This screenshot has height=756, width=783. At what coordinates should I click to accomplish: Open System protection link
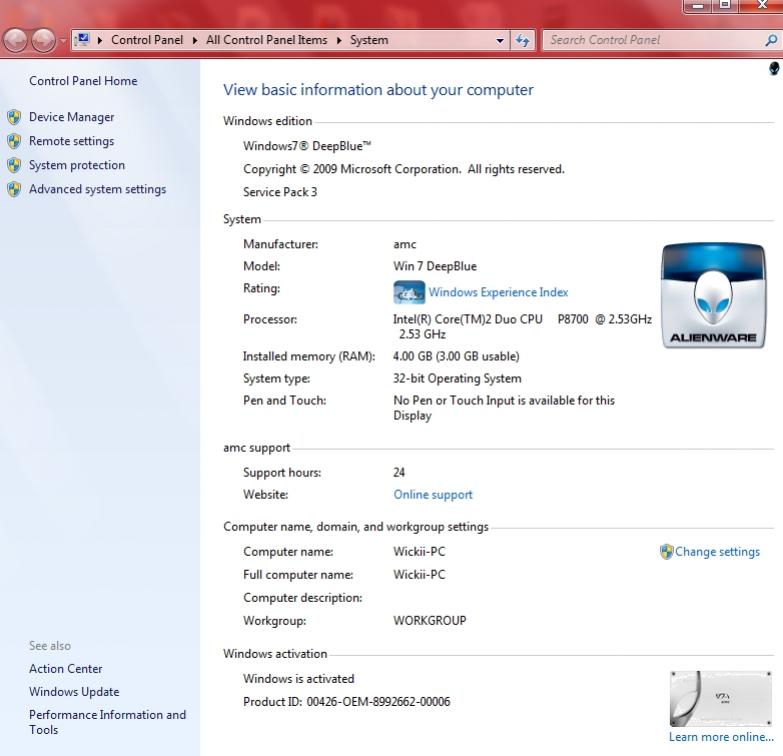point(77,165)
